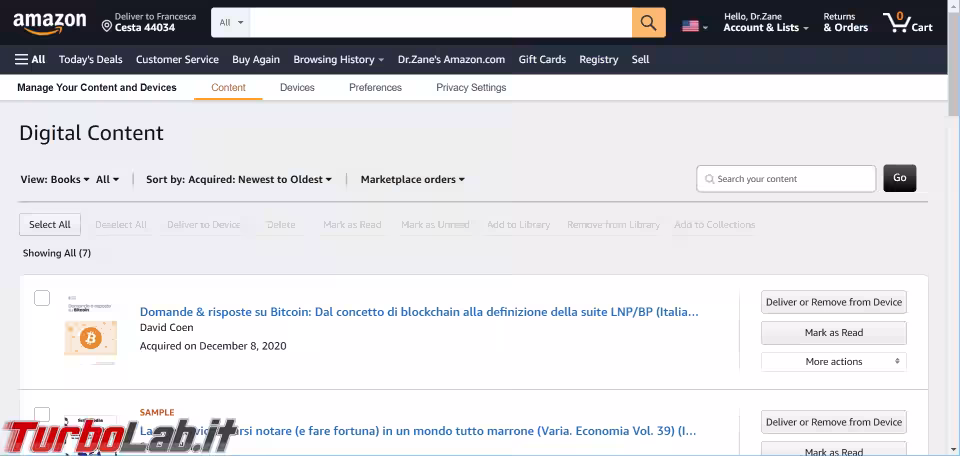Click the Deliver to Francesca address
The width and height of the screenshot is (960, 456).
click(149, 22)
